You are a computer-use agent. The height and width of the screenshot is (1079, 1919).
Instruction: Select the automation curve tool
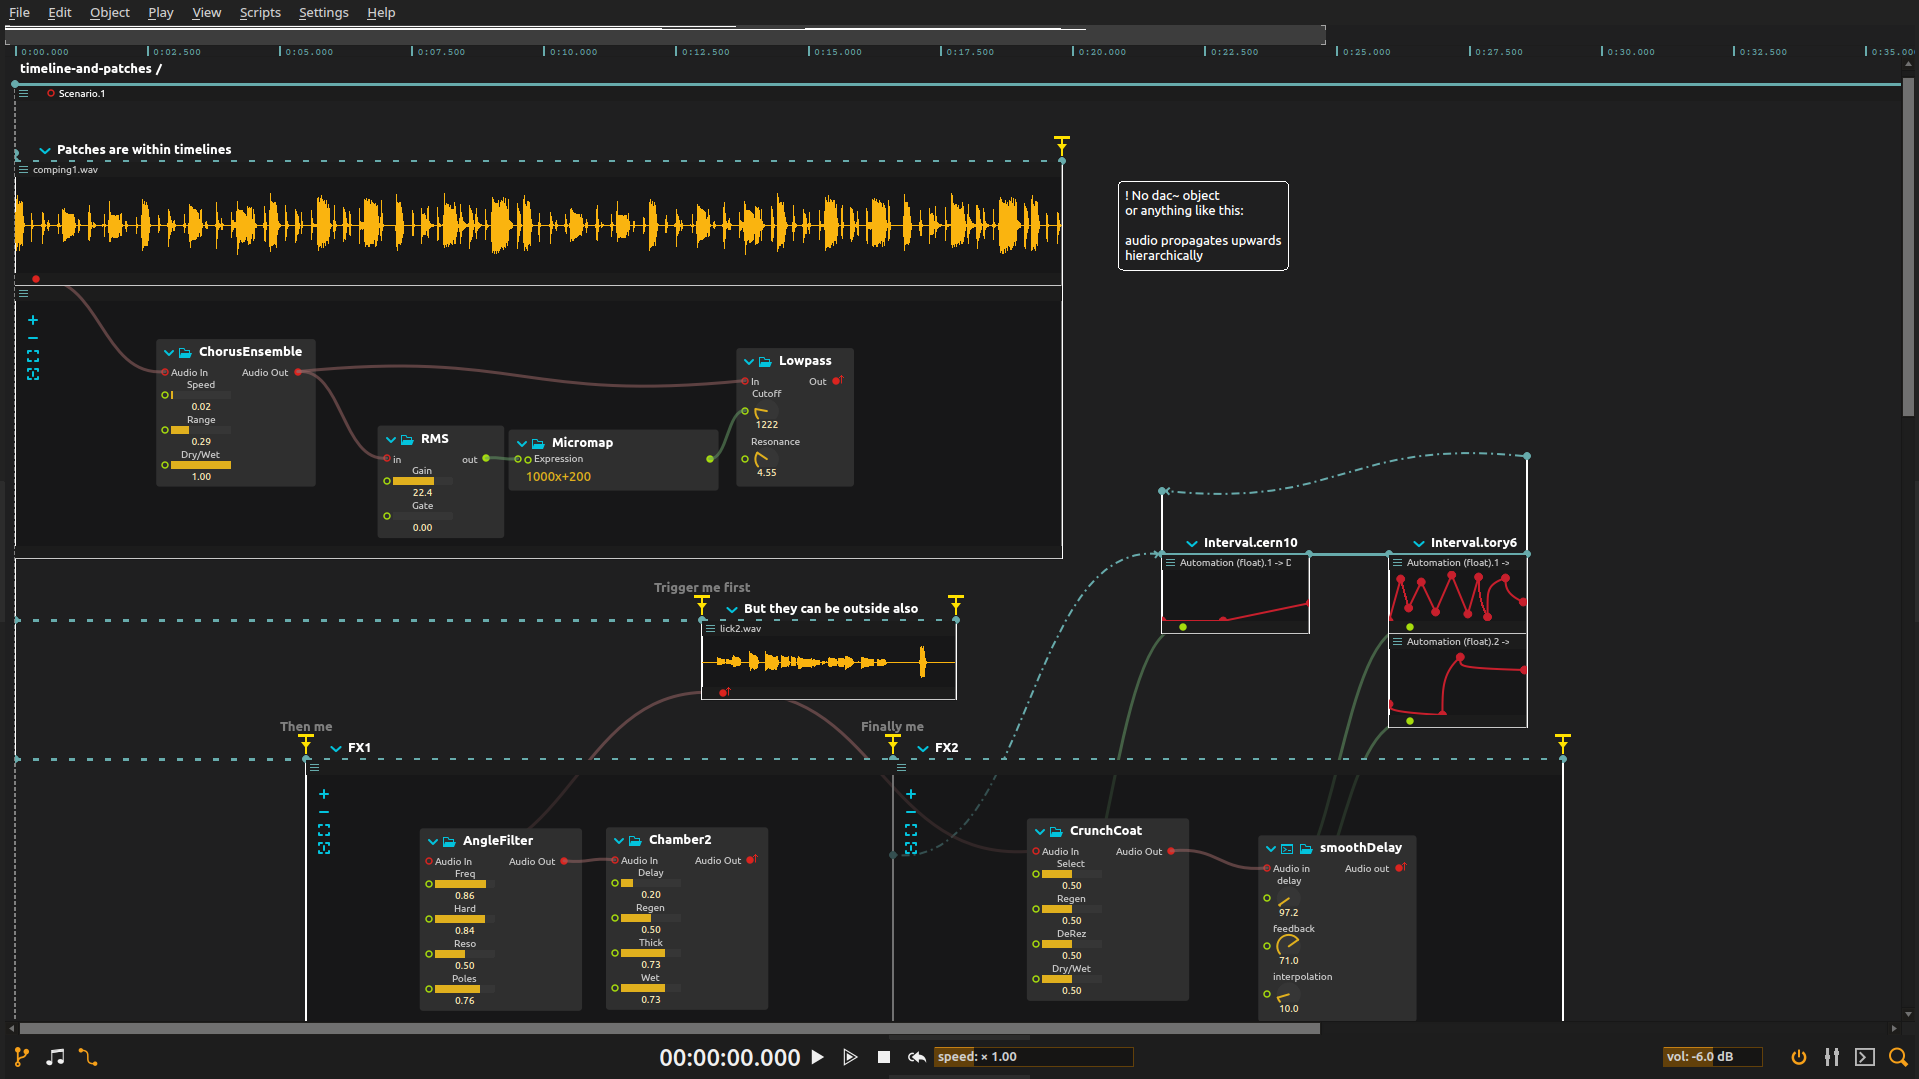tap(89, 1056)
